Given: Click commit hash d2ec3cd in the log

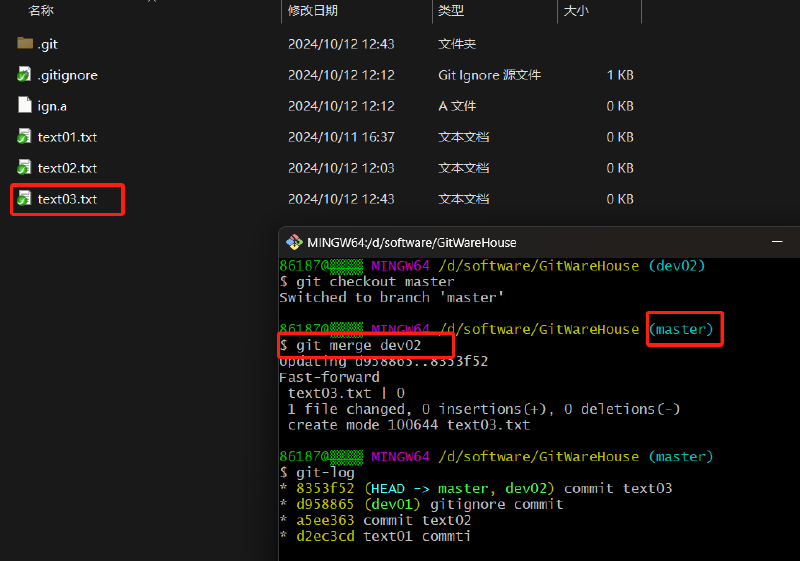Looking at the screenshot, I should tap(325, 536).
